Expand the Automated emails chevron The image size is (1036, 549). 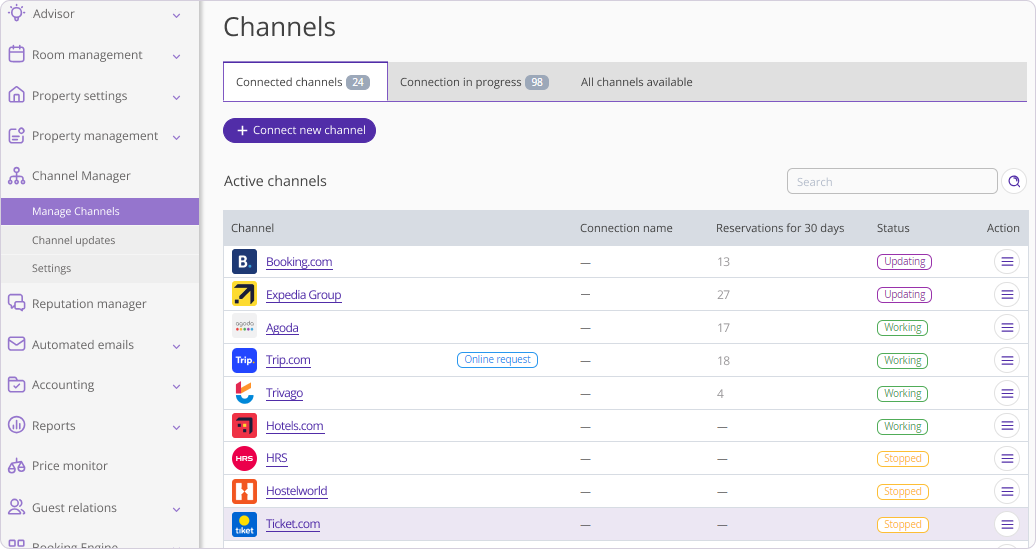click(176, 346)
